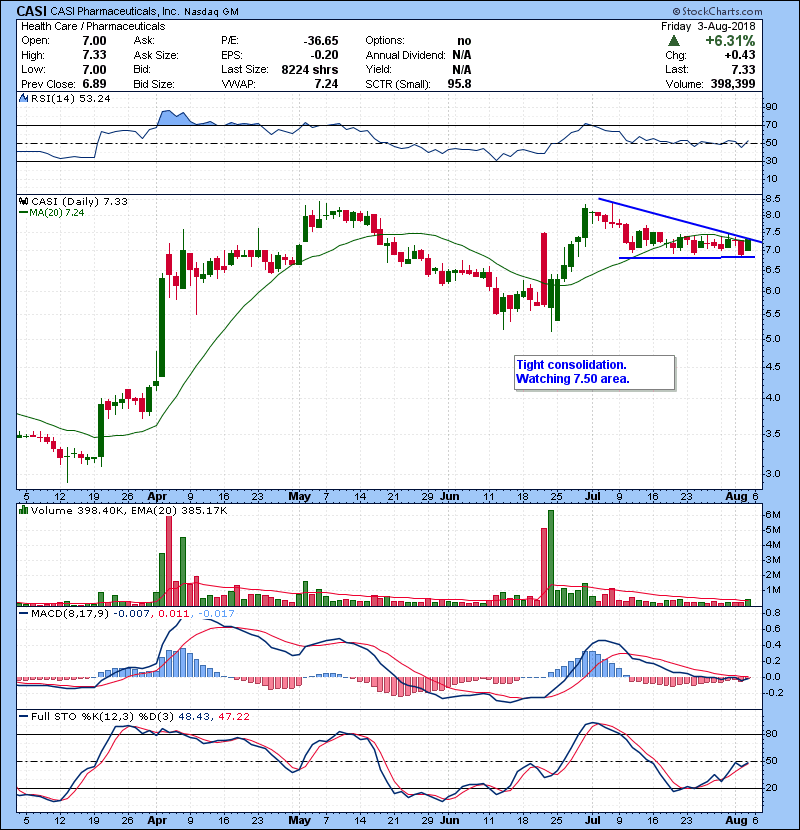Screen dimensions: 800x830
Task: Click the volume bars icon beside Volume label
Action: 23,510
